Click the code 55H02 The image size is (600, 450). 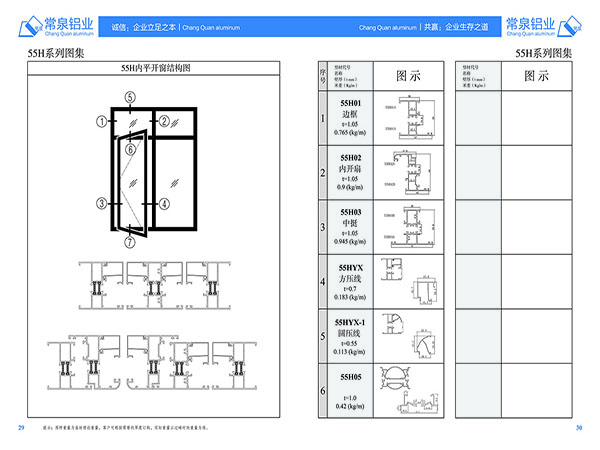pyautogui.click(x=351, y=158)
